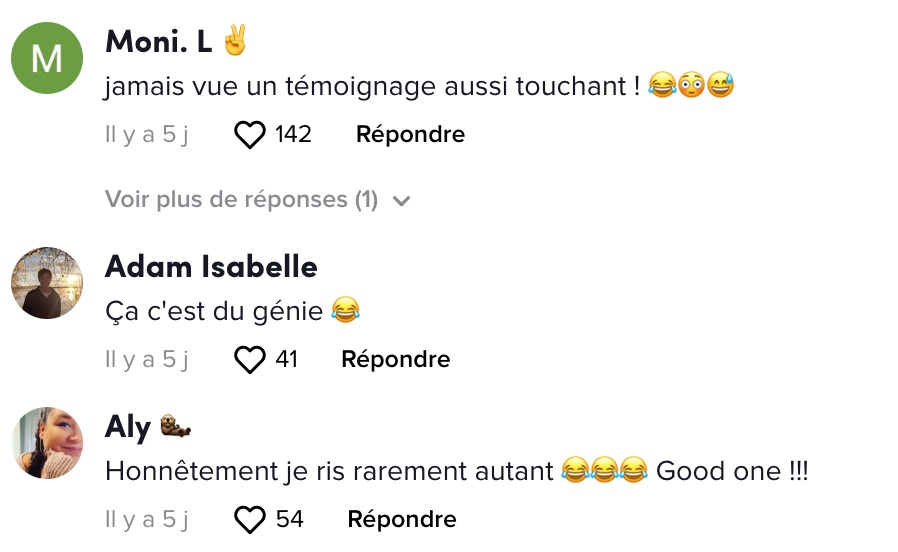Like Moni. L's comment with the heart
Image resolution: width=898 pixels, height=552 pixels.
[x=250, y=135]
